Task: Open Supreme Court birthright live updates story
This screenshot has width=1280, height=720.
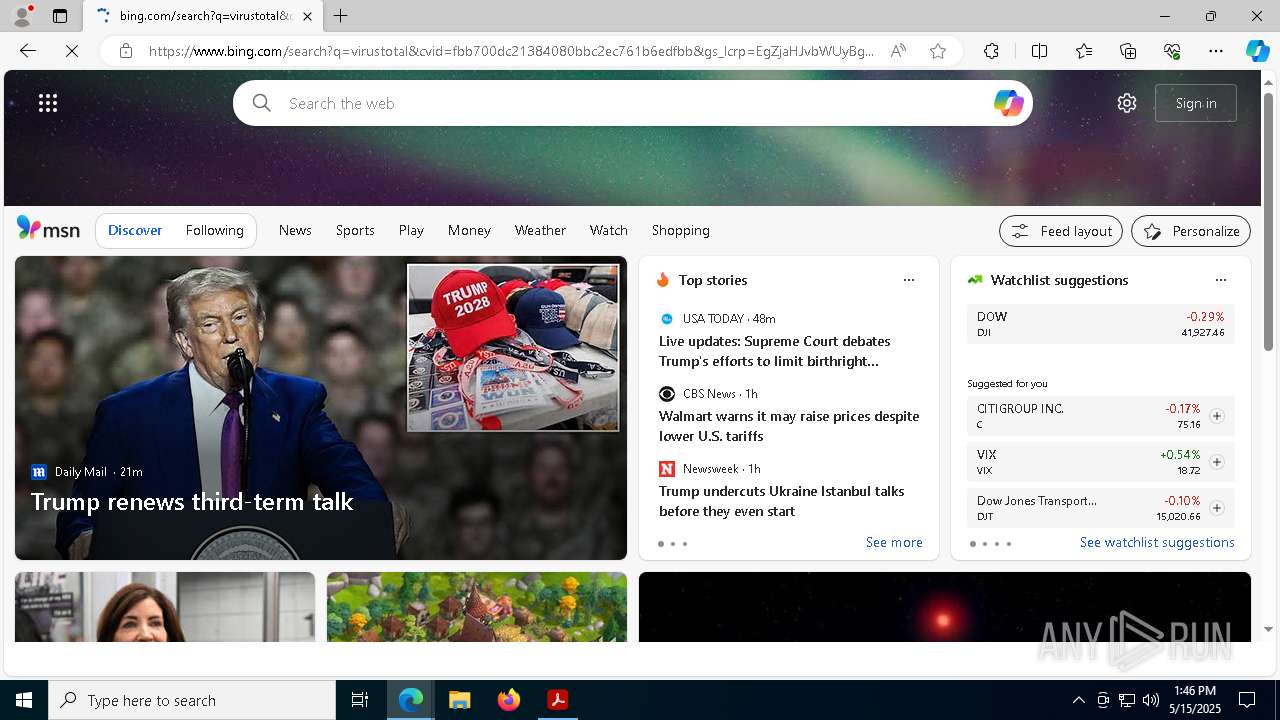Action: (775, 351)
